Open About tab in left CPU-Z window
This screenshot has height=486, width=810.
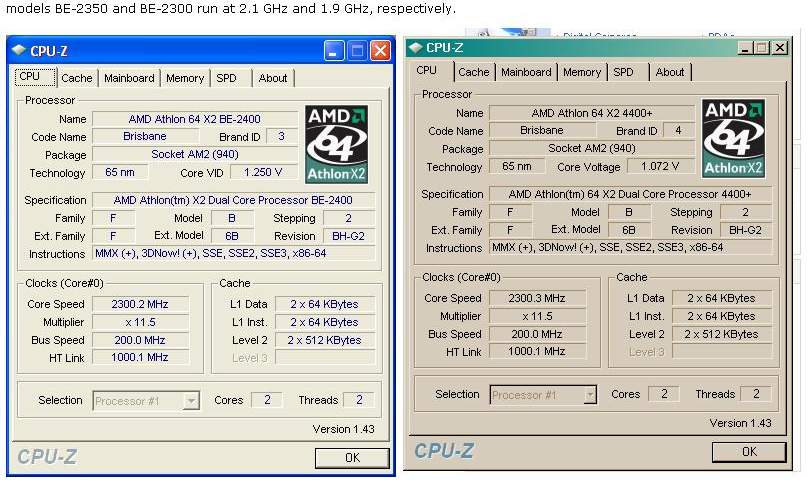point(273,78)
